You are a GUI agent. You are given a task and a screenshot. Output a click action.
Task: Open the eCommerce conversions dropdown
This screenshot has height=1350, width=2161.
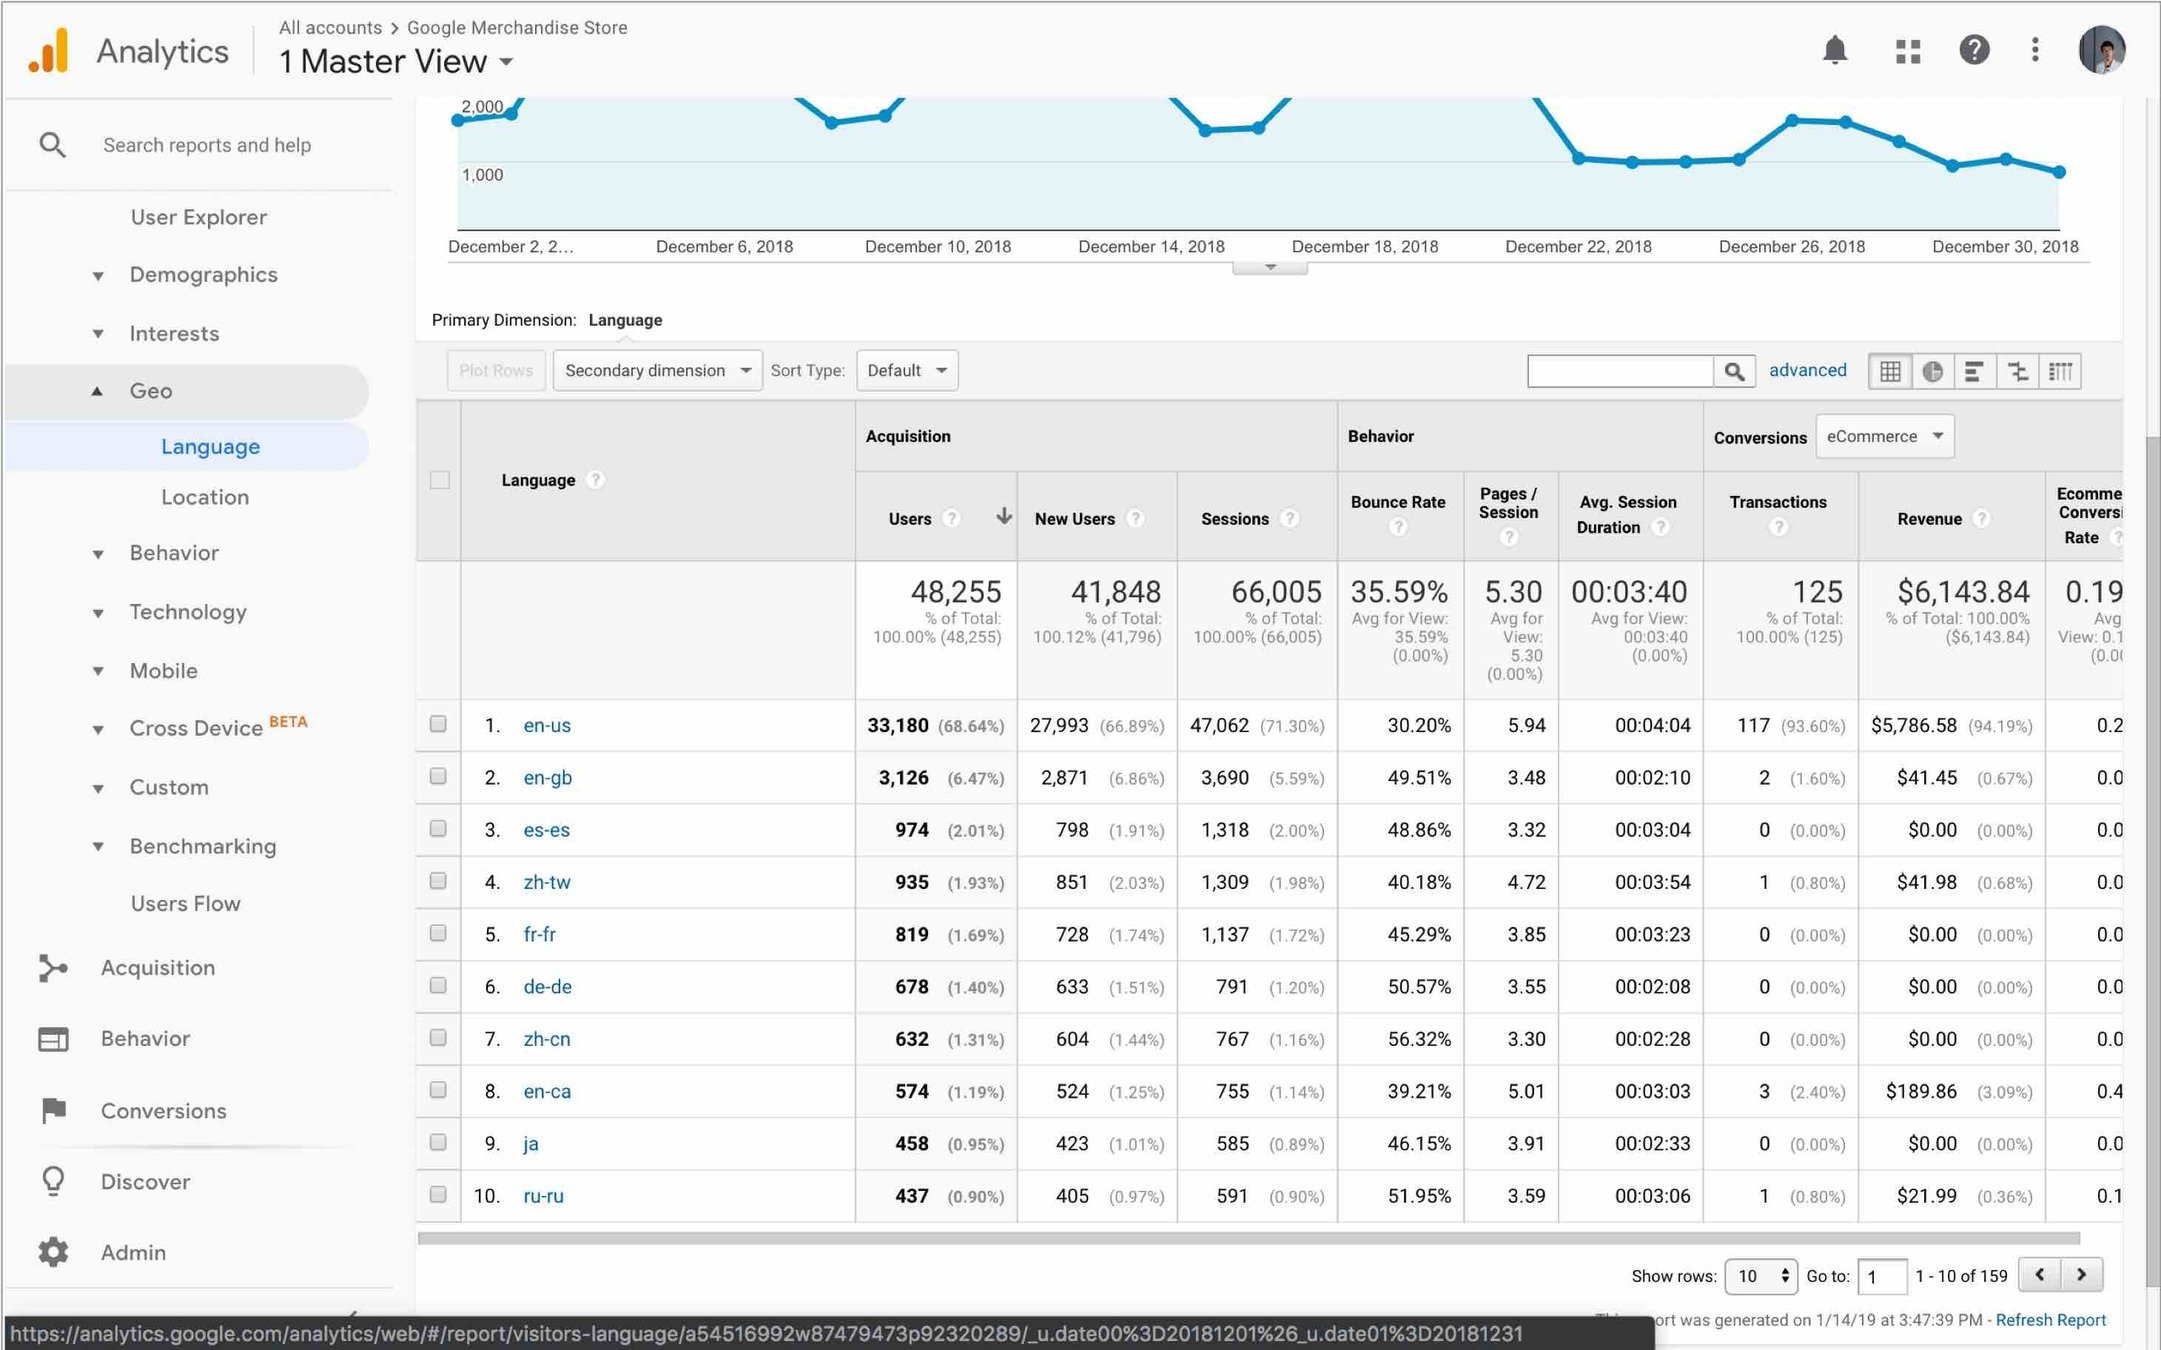click(1884, 436)
